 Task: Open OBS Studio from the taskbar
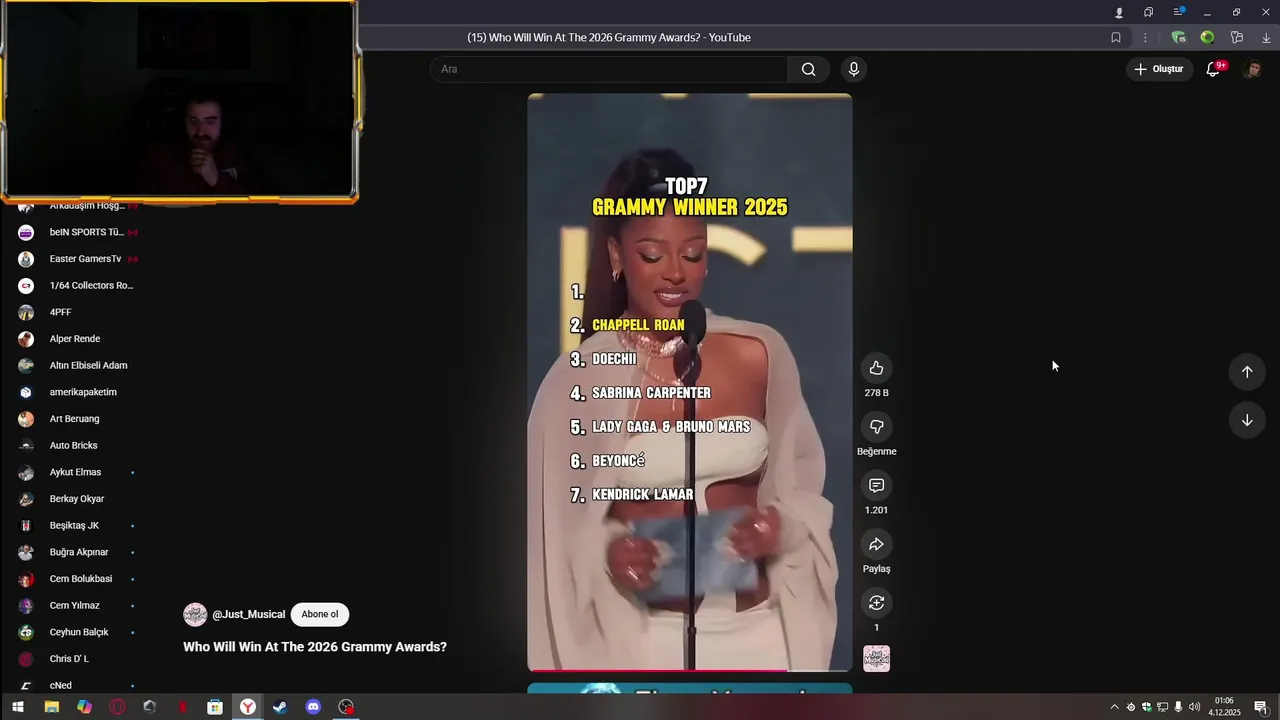coord(346,707)
